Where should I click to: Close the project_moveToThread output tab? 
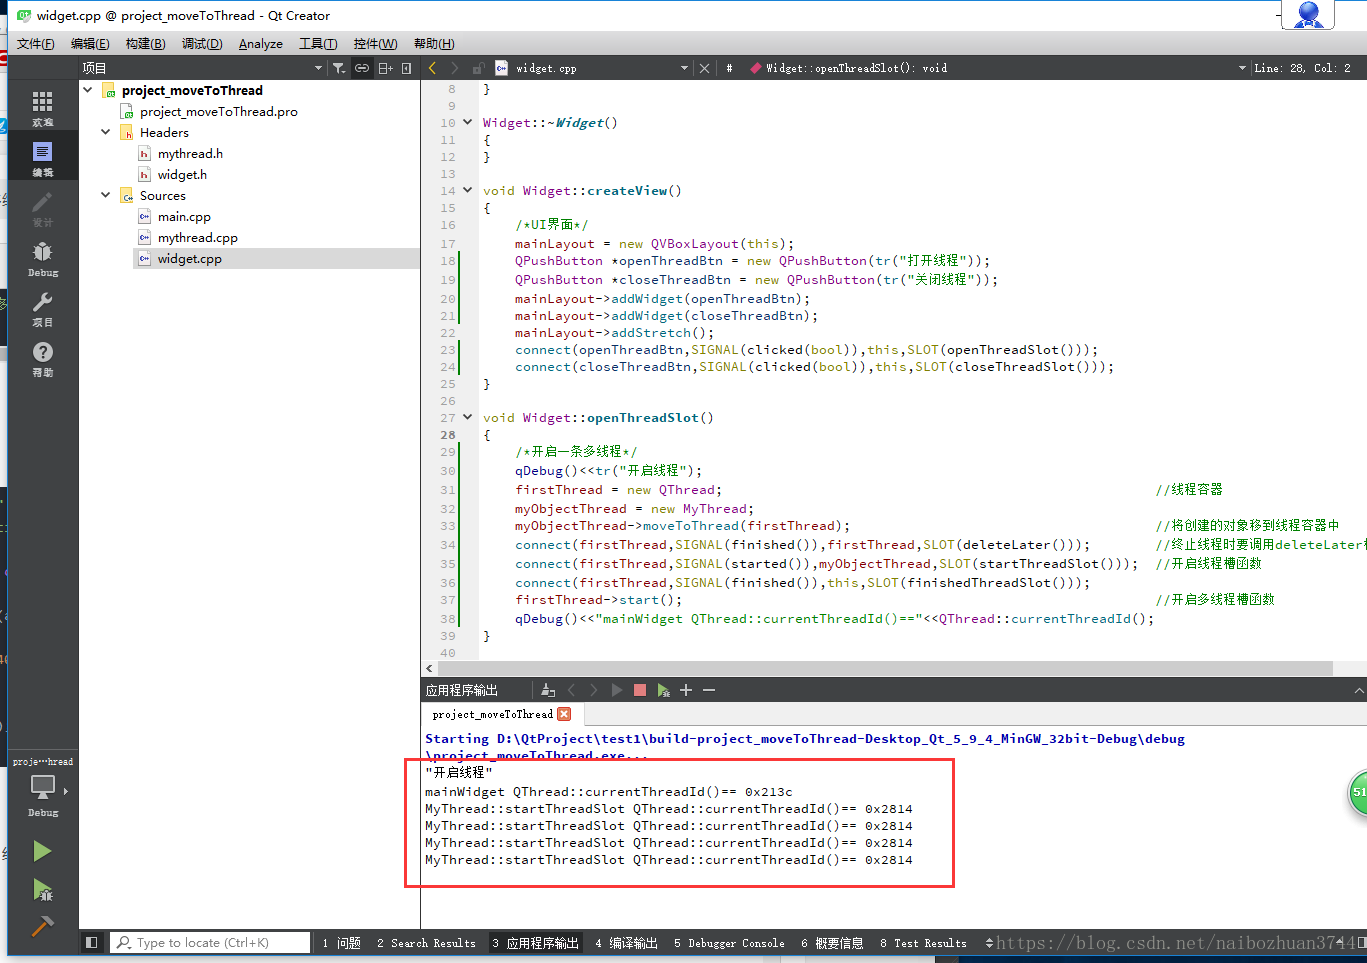pos(564,714)
